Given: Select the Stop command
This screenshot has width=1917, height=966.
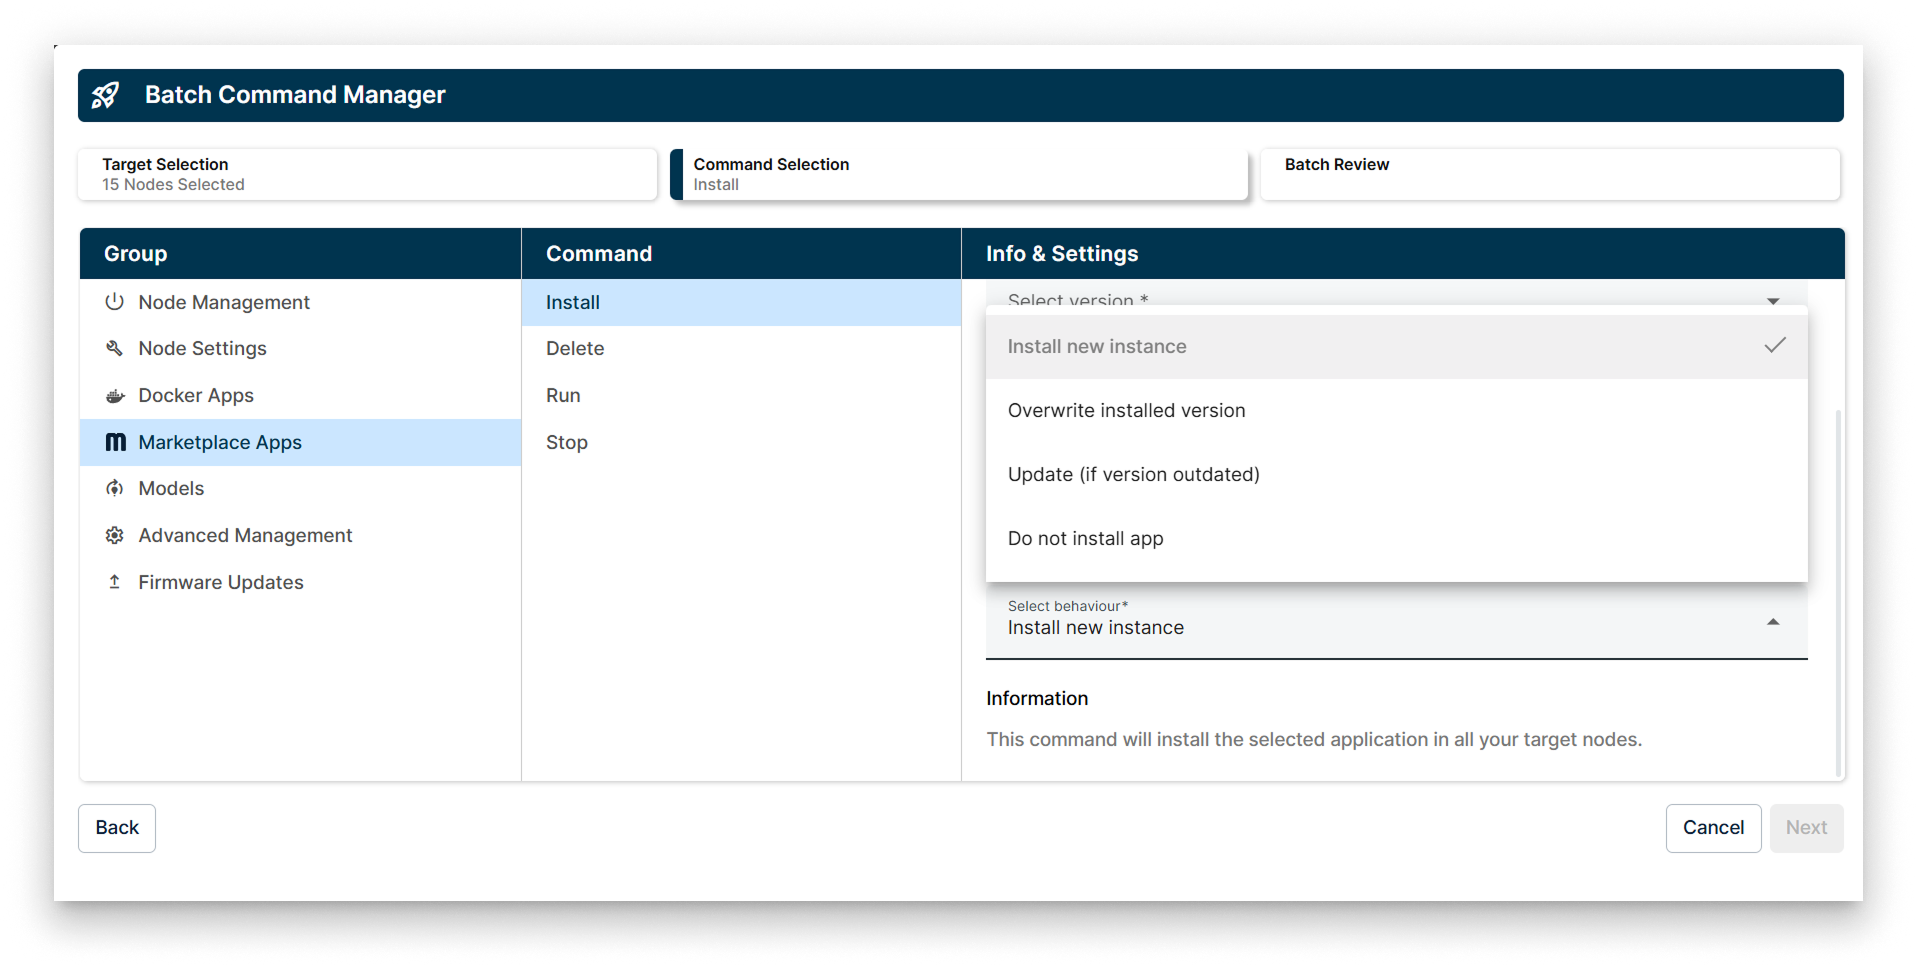Looking at the screenshot, I should click(x=567, y=442).
